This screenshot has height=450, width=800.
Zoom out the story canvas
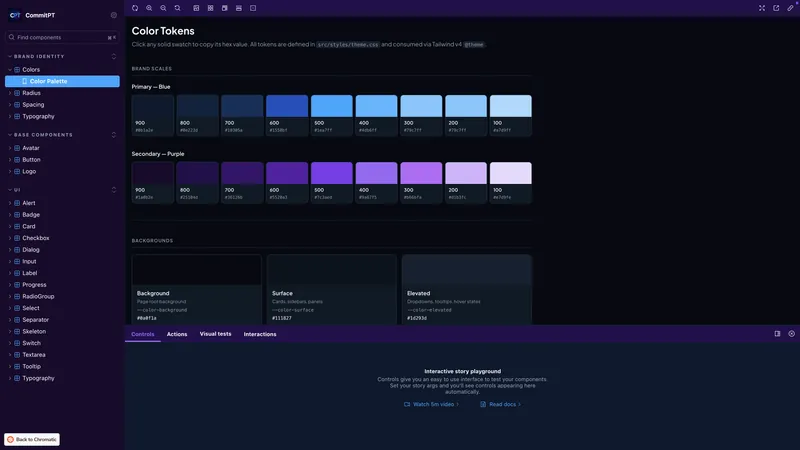163,8
